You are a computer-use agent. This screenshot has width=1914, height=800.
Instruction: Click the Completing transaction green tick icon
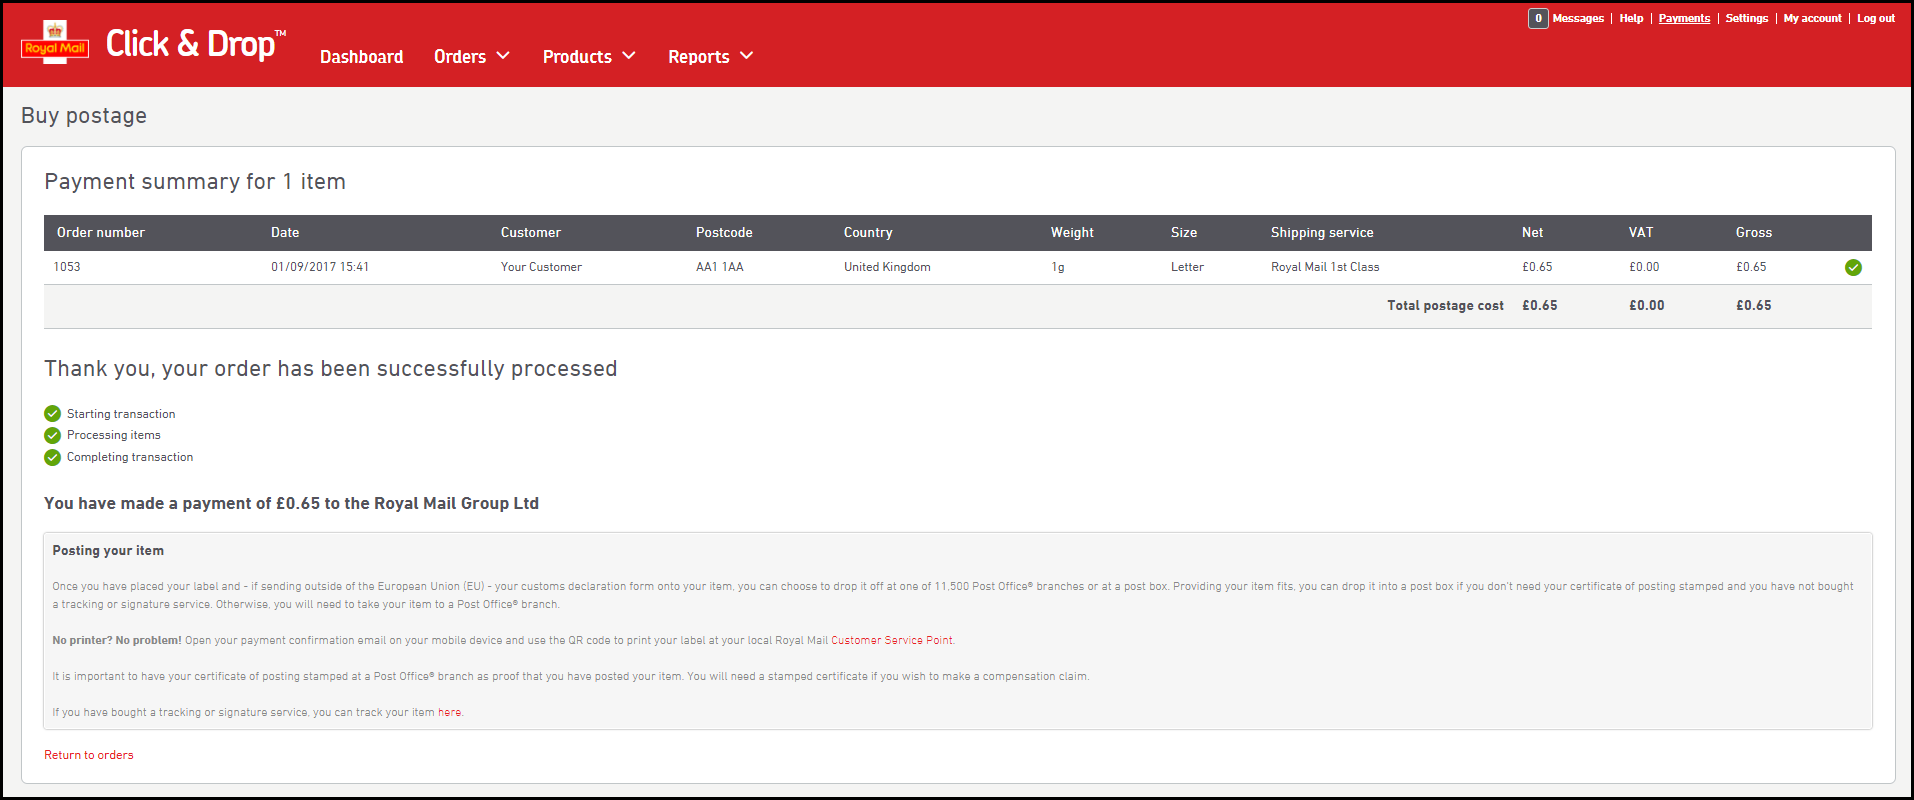53,458
